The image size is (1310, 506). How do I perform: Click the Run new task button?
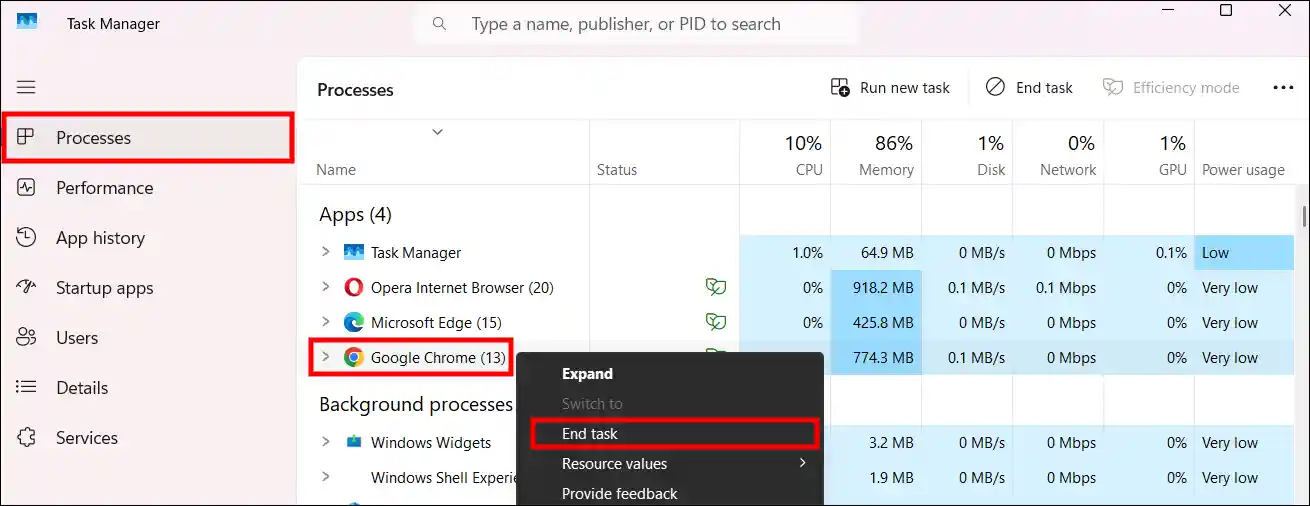(890, 88)
